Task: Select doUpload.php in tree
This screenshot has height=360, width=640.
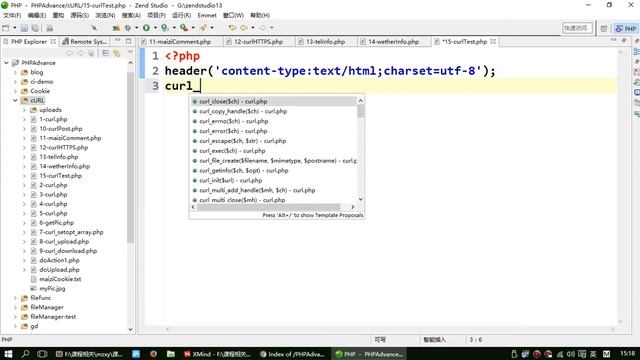Action: (x=59, y=270)
